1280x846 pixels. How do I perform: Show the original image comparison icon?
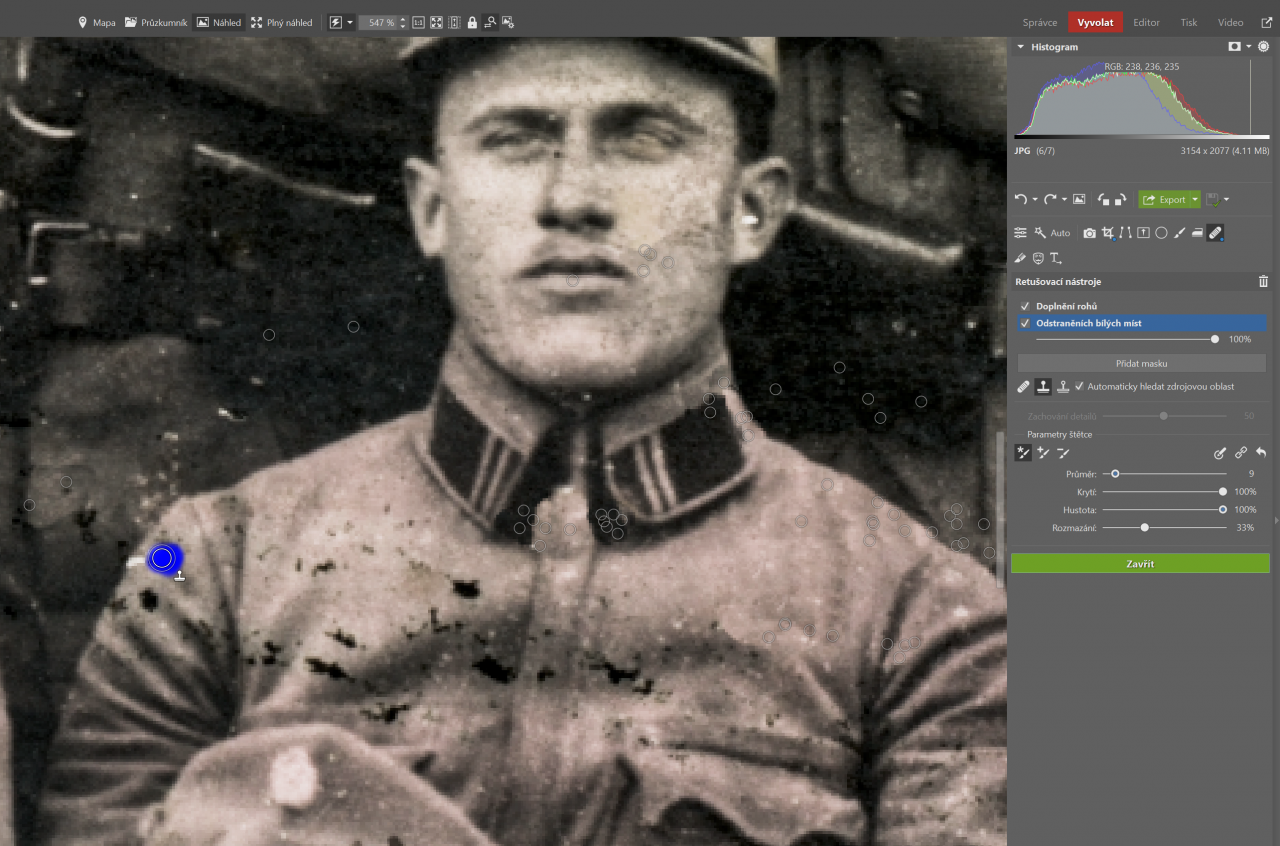click(1079, 199)
